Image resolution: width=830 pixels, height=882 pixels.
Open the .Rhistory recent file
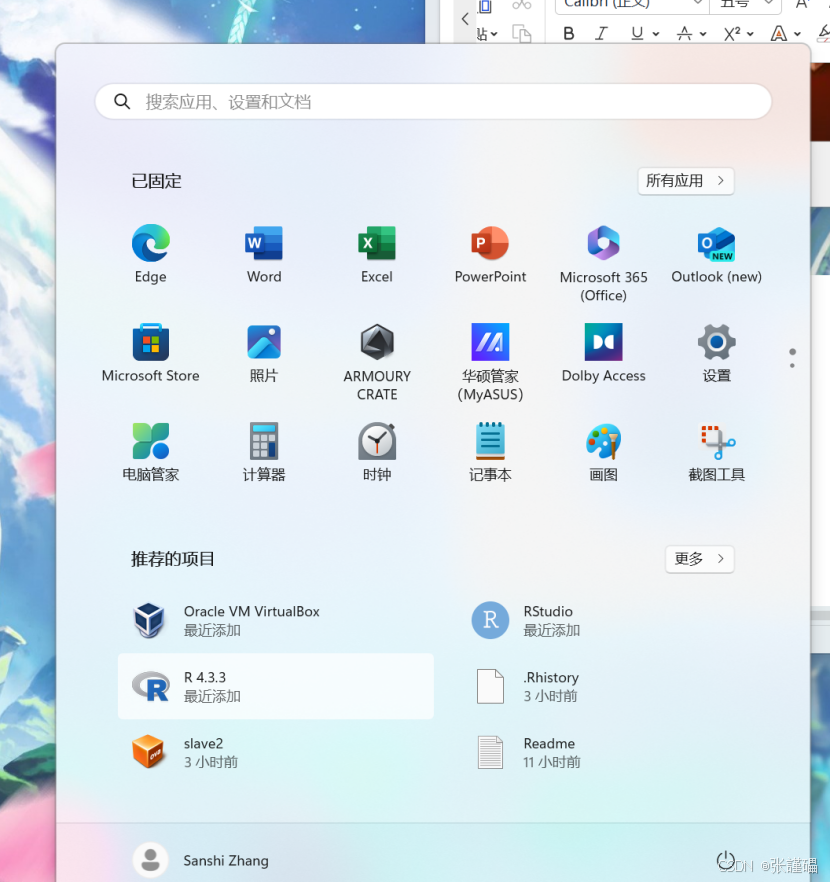click(615, 686)
